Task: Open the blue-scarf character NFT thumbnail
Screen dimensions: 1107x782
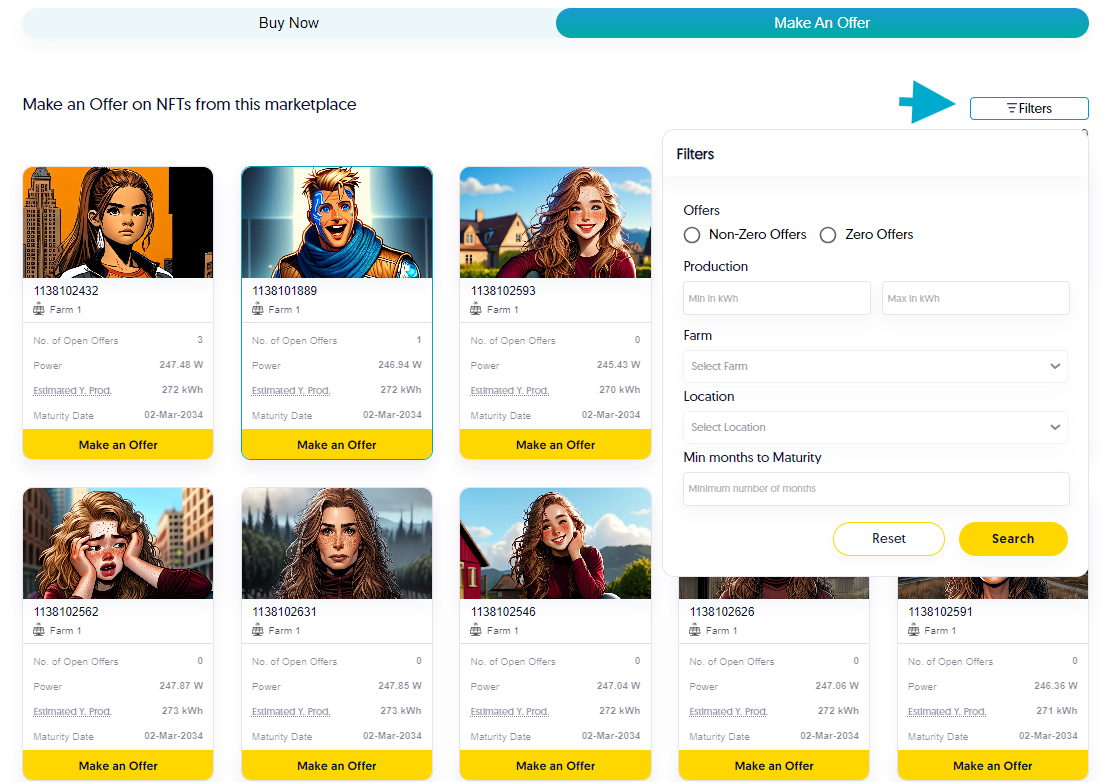Action: (x=337, y=222)
